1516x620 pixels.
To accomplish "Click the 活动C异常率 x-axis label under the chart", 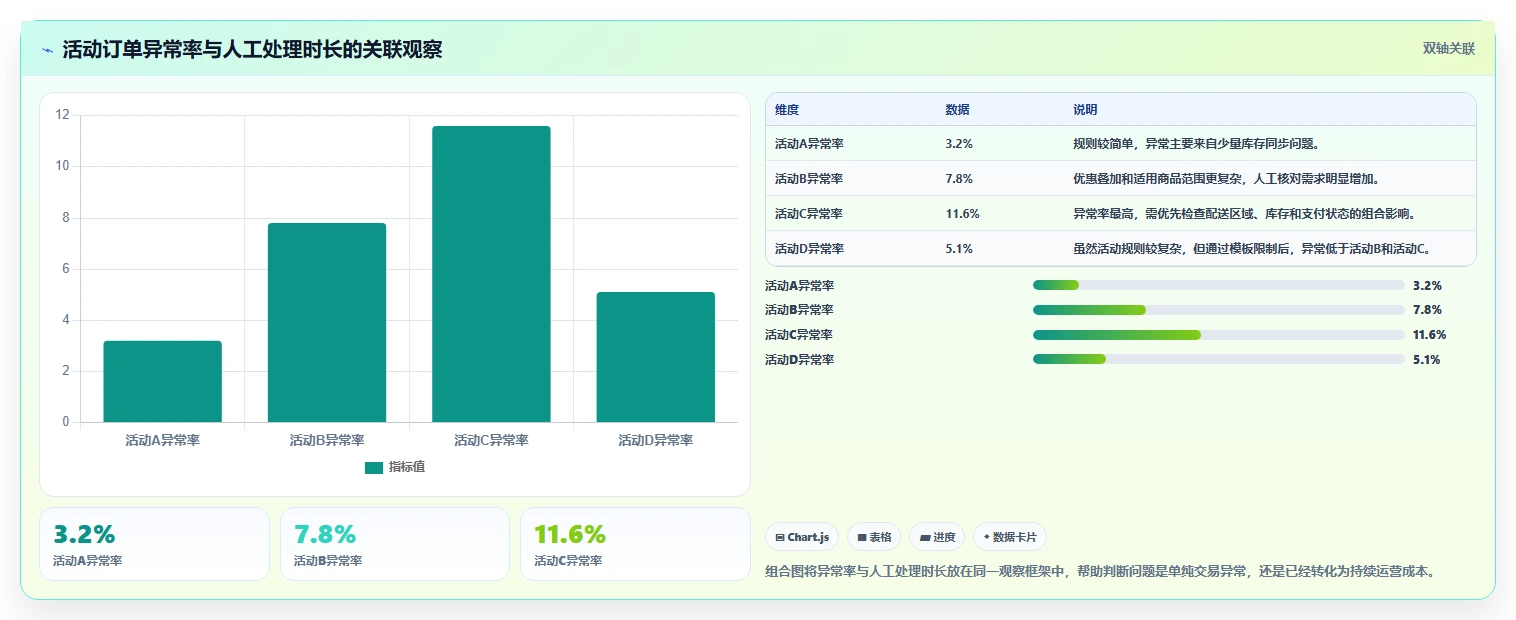I will (491, 440).
